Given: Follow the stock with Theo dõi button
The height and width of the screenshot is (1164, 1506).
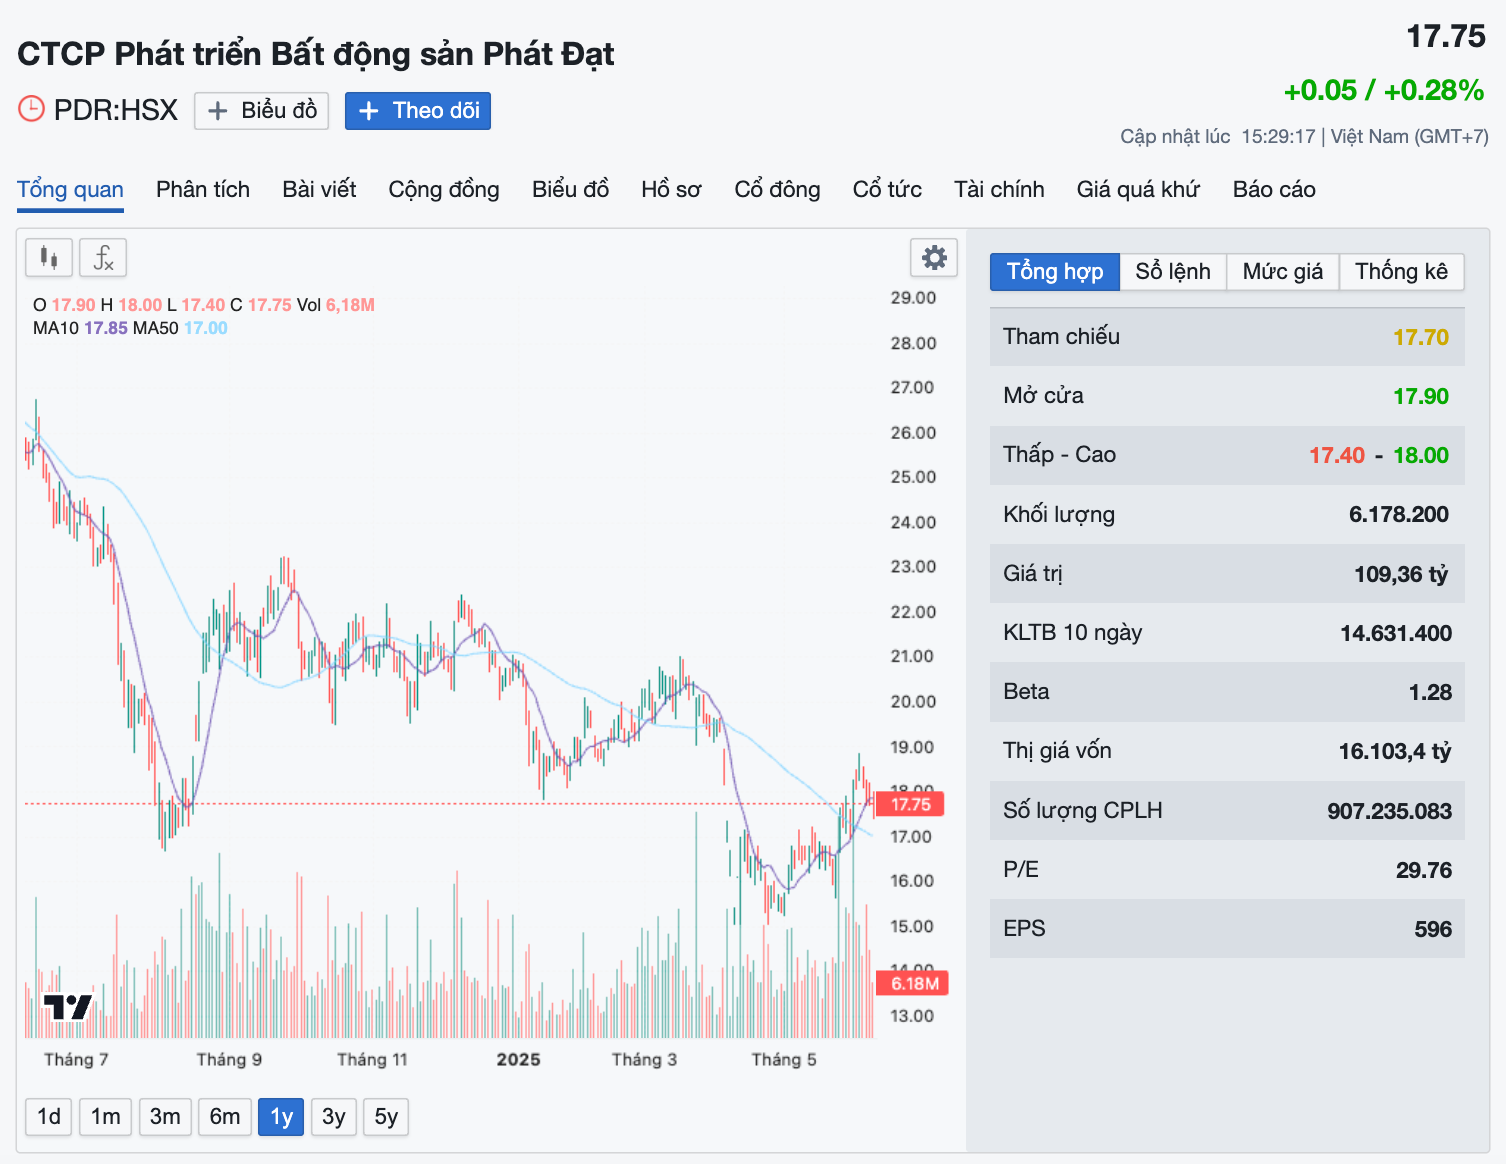Looking at the screenshot, I should [x=418, y=111].
